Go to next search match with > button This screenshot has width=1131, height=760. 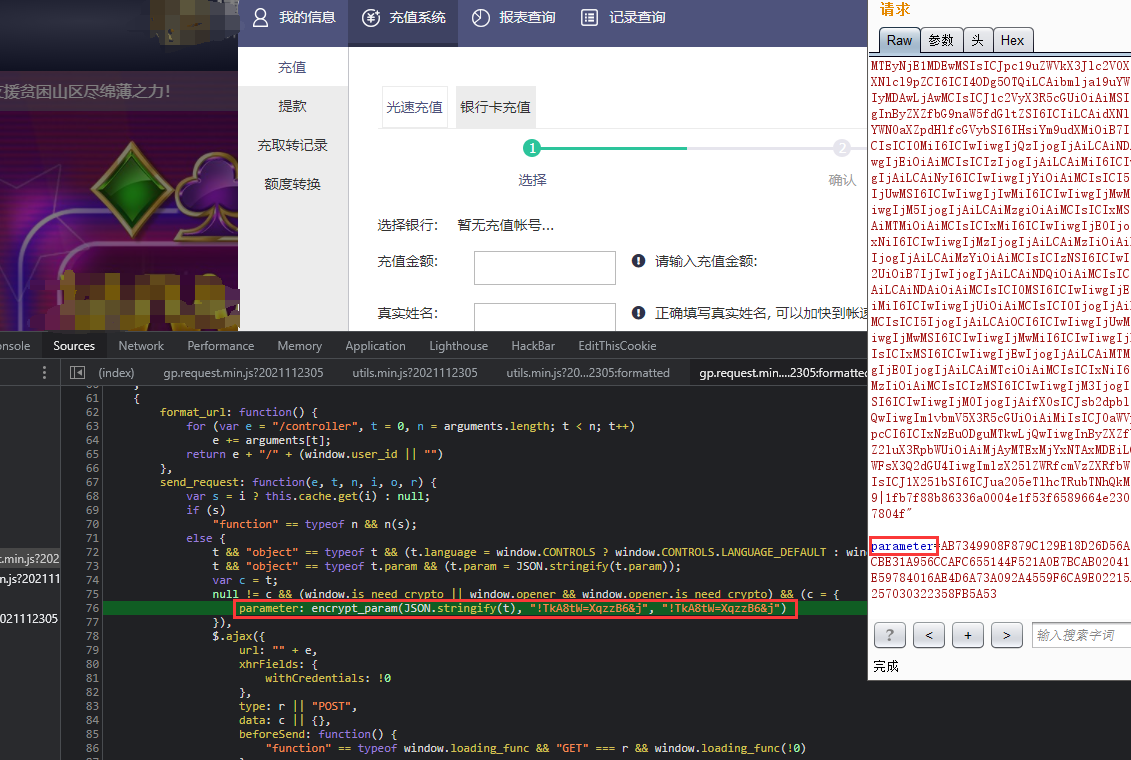click(x=1006, y=634)
